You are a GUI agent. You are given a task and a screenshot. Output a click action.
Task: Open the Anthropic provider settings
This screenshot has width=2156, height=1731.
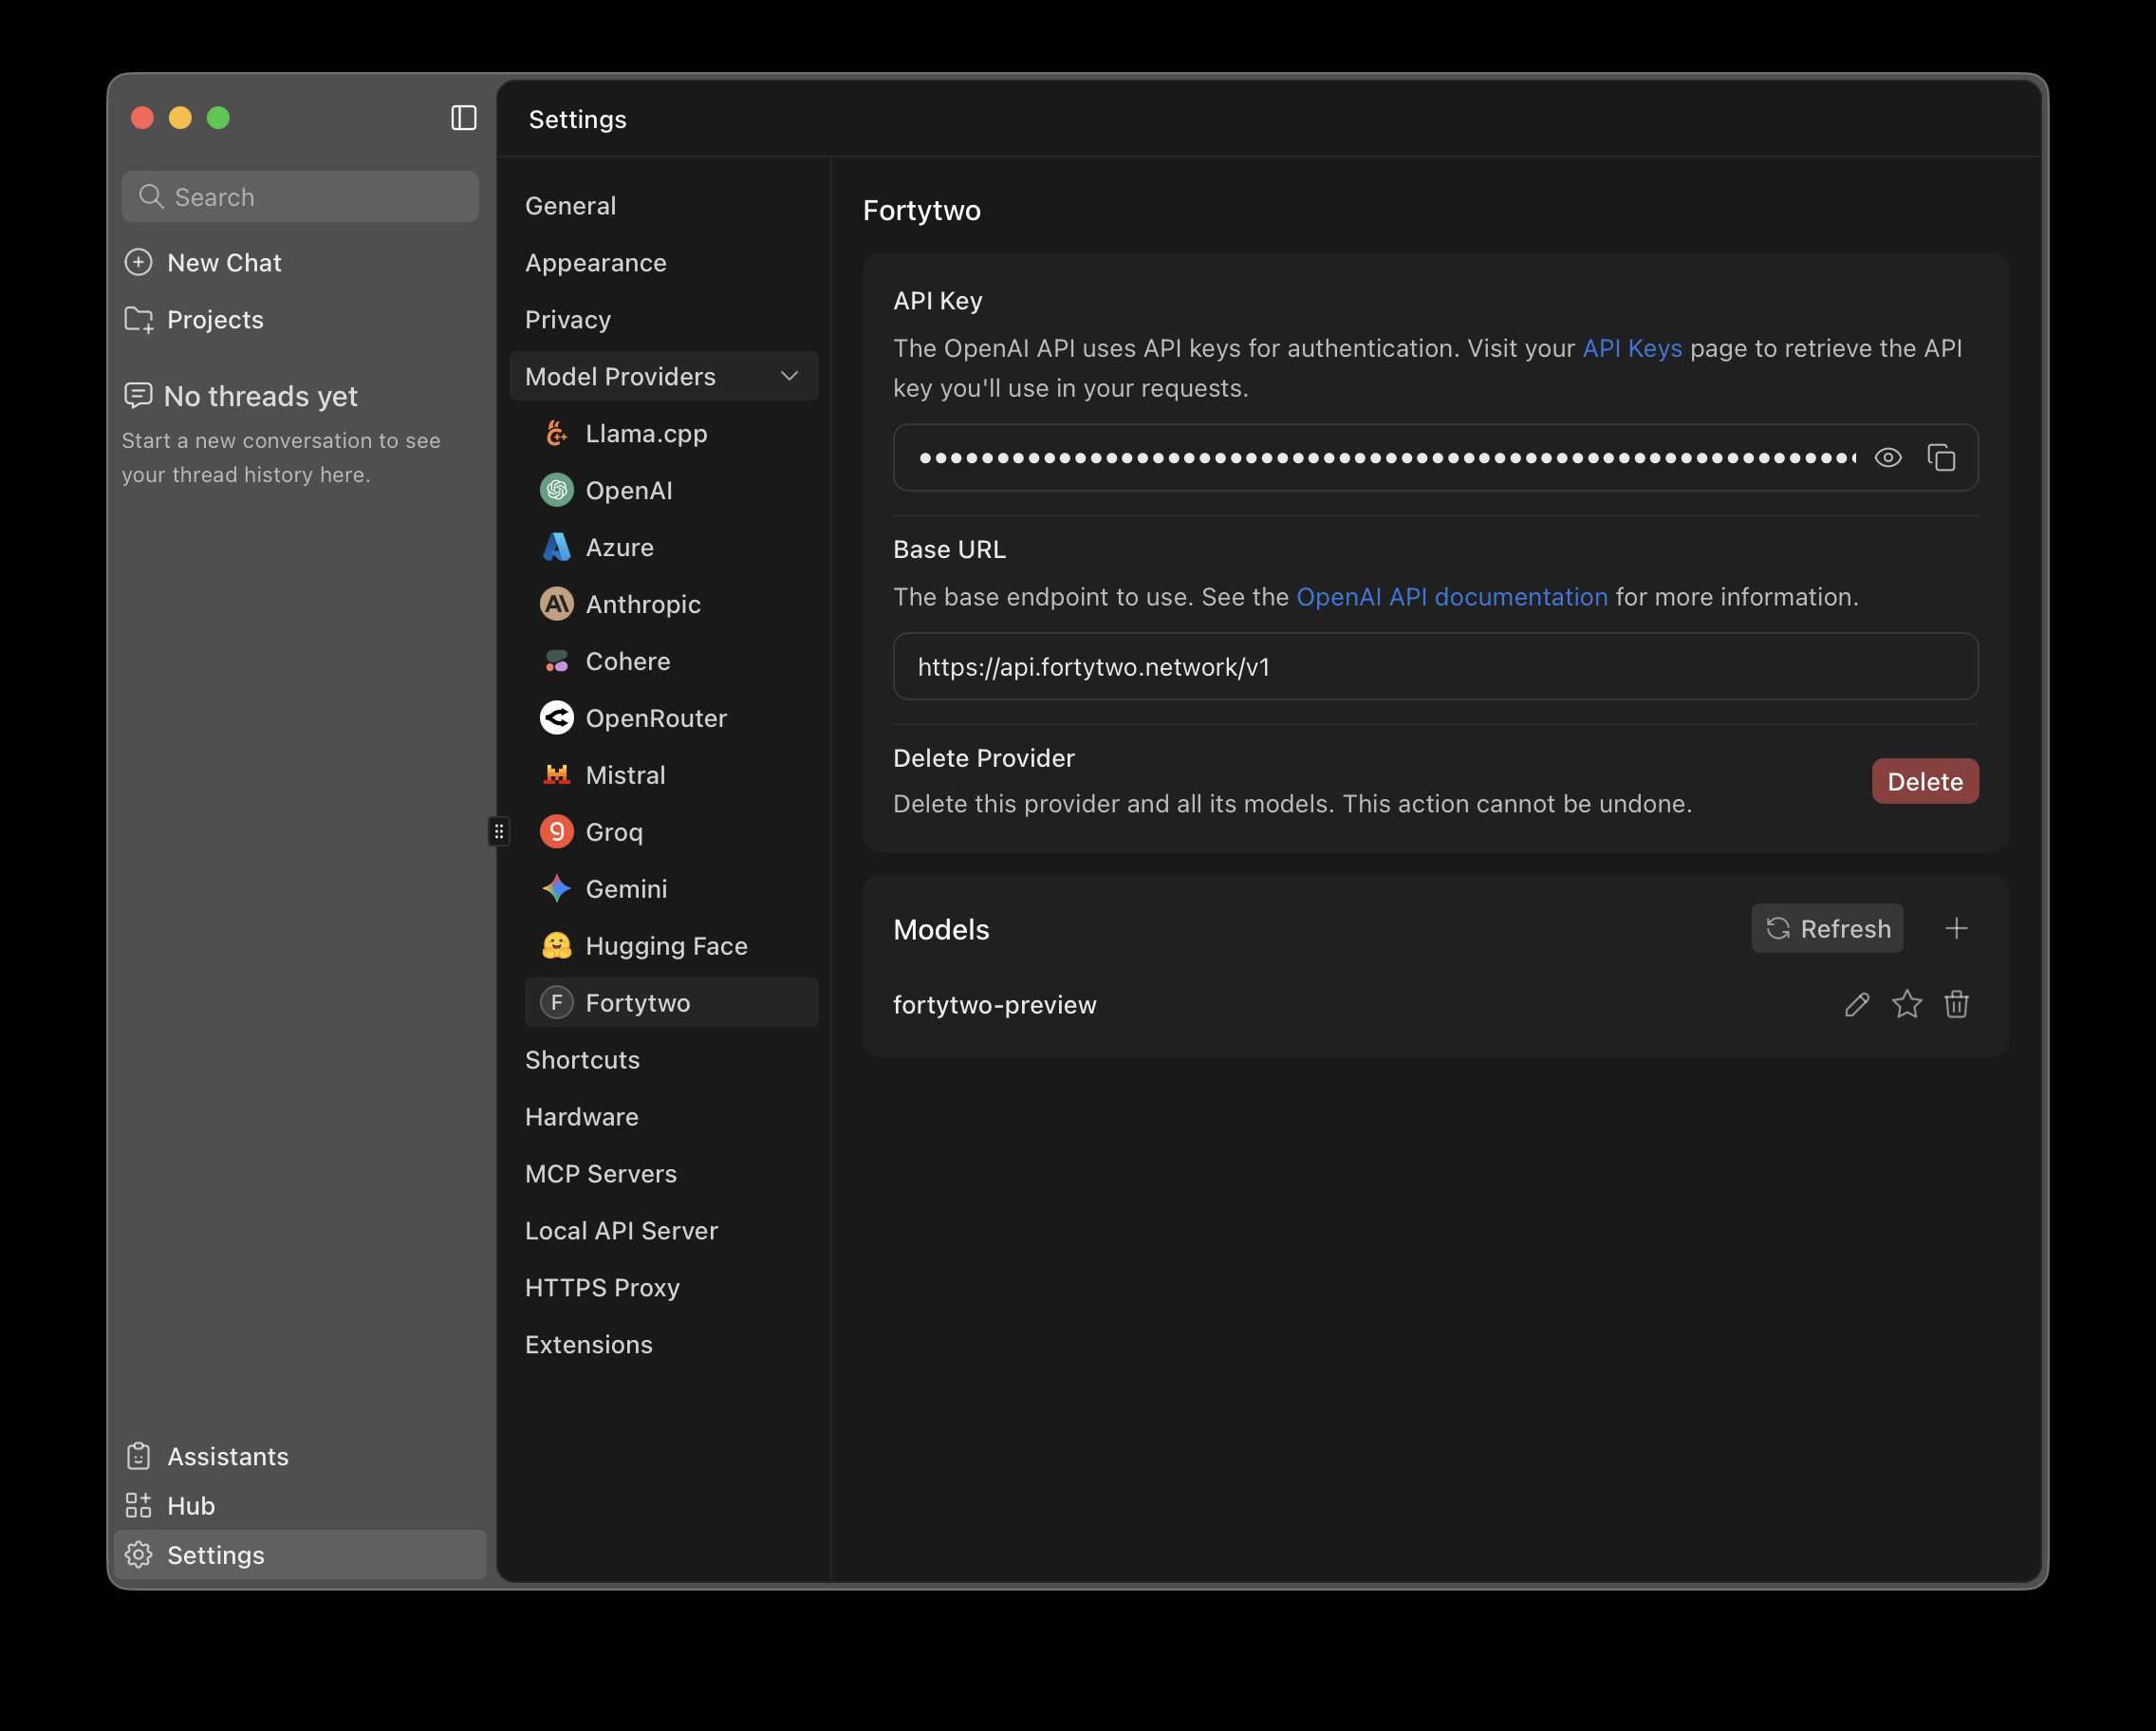643,604
